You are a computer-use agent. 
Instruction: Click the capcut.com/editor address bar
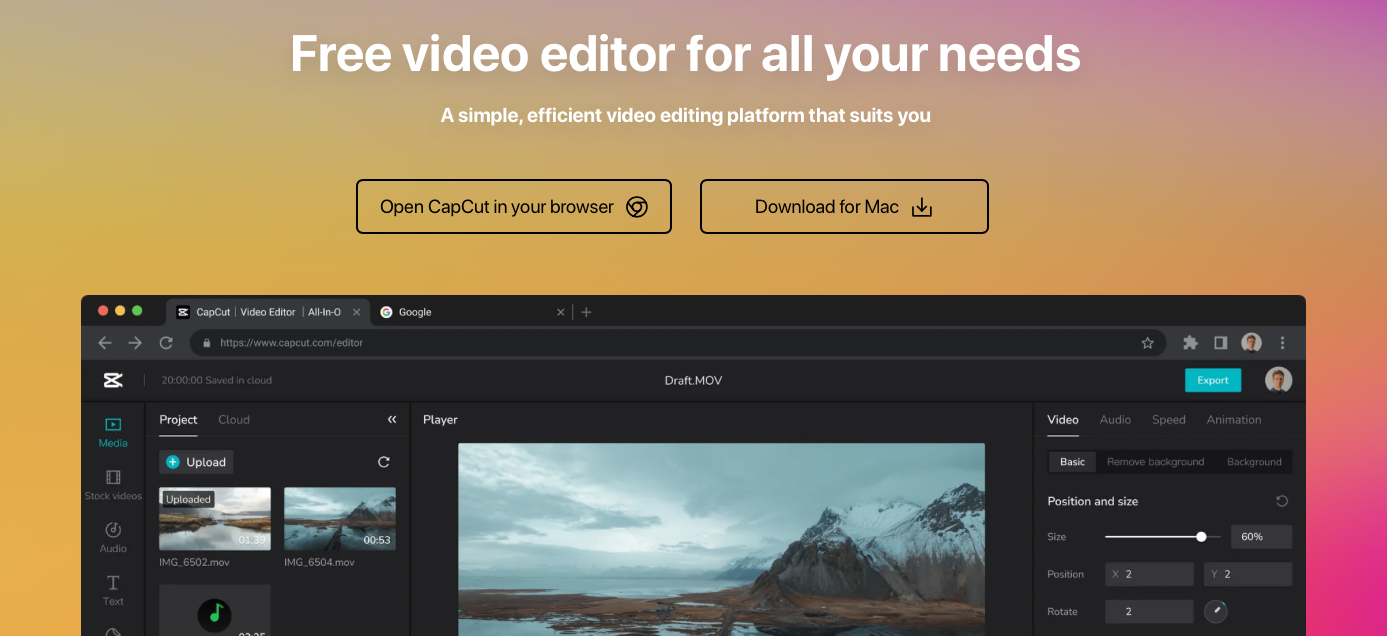[x=678, y=343]
